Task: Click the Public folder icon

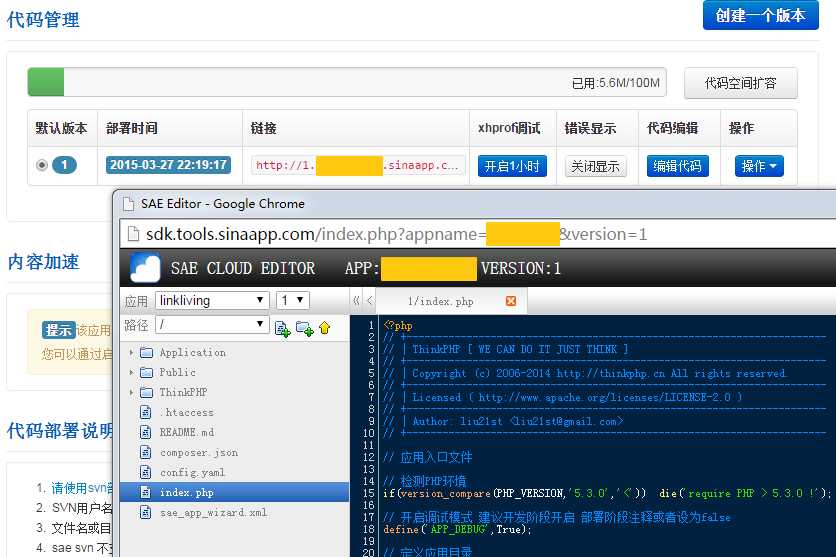Action: click(x=146, y=372)
